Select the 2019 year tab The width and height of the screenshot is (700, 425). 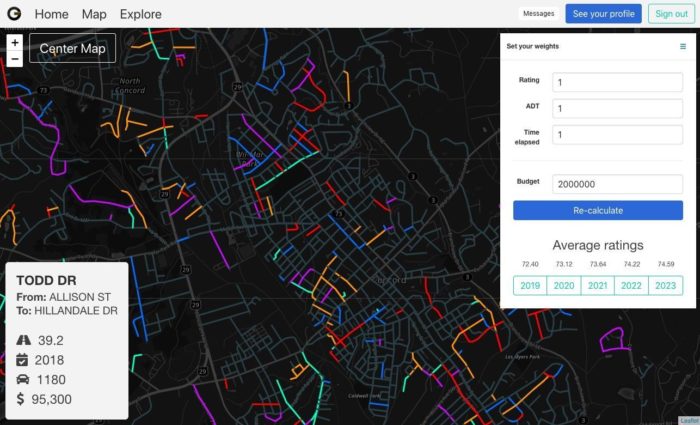pos(530,285)
